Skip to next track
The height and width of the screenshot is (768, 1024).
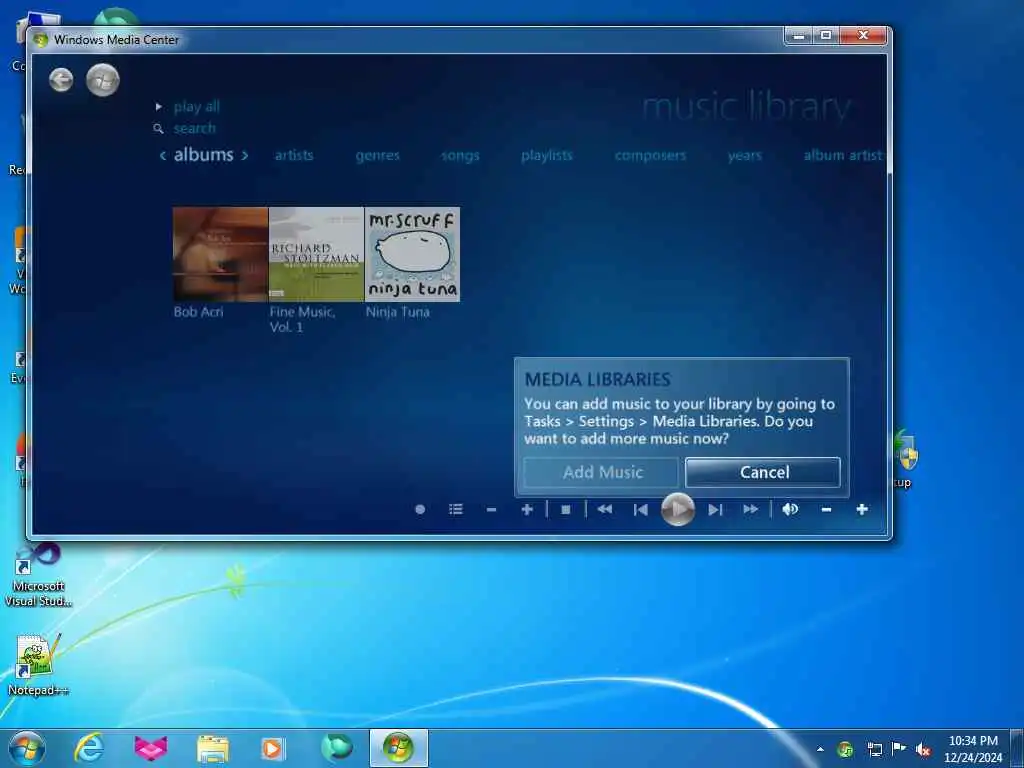click(715, 509)
